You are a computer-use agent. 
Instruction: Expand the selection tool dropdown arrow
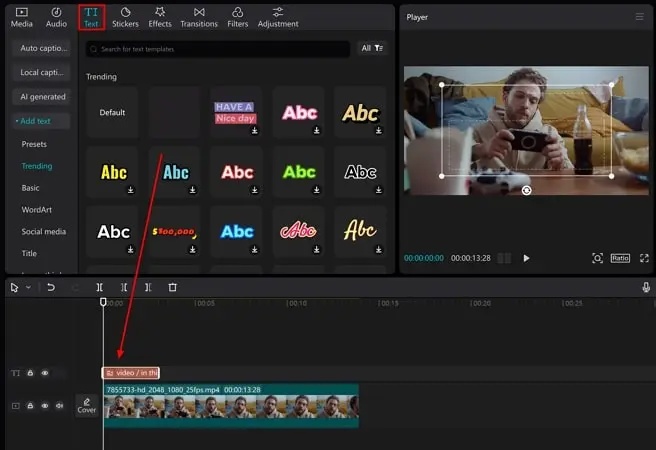(28, 287)
